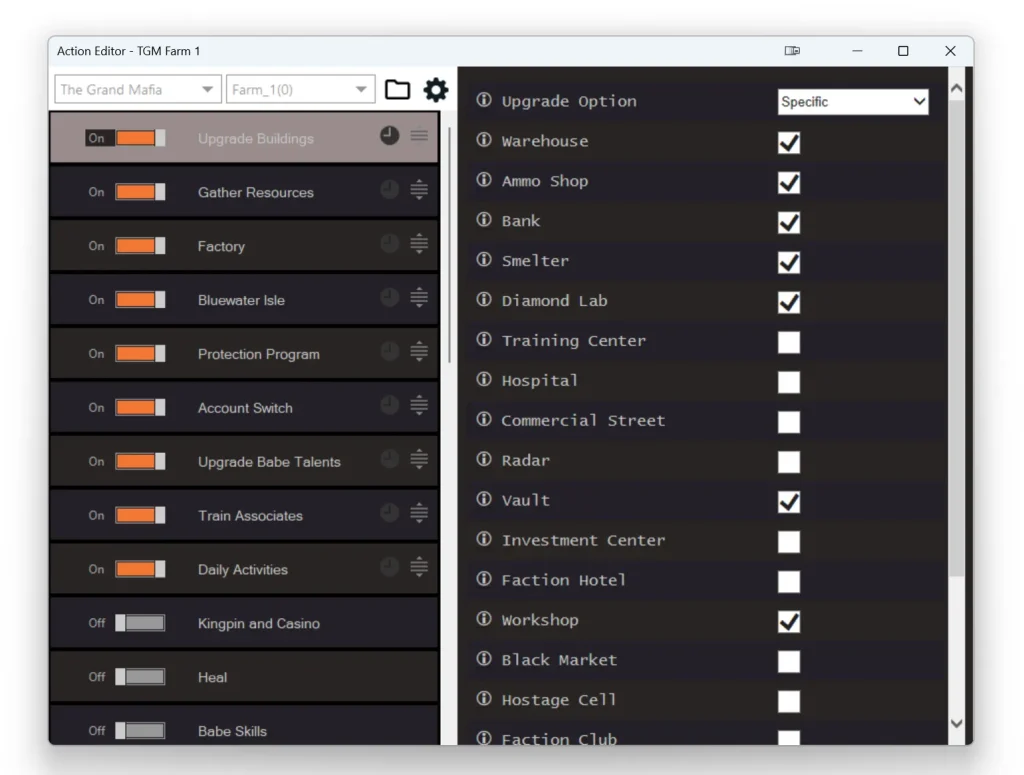This screenshot has height=775, width=1024.
Task: Uncheck the Ammo Shop checkbox
Action: click(789, 182)
